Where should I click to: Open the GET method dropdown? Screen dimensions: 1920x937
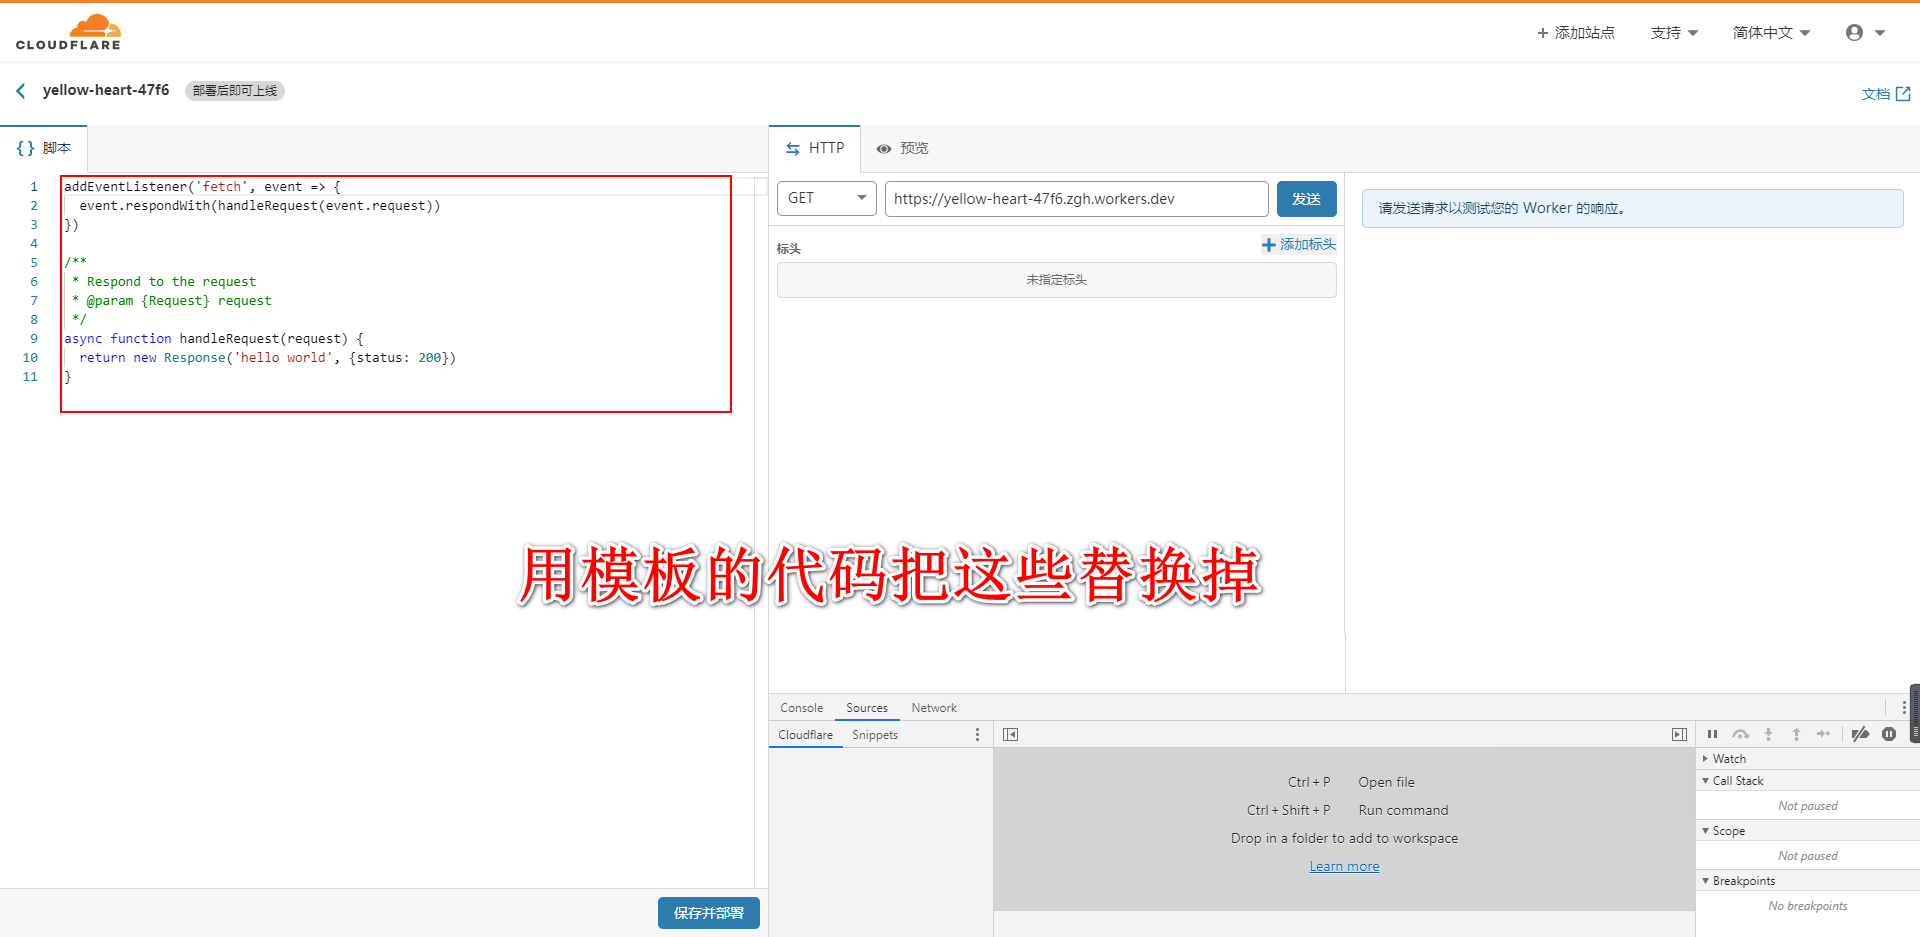pyautogui.click(x=827, y=198)
